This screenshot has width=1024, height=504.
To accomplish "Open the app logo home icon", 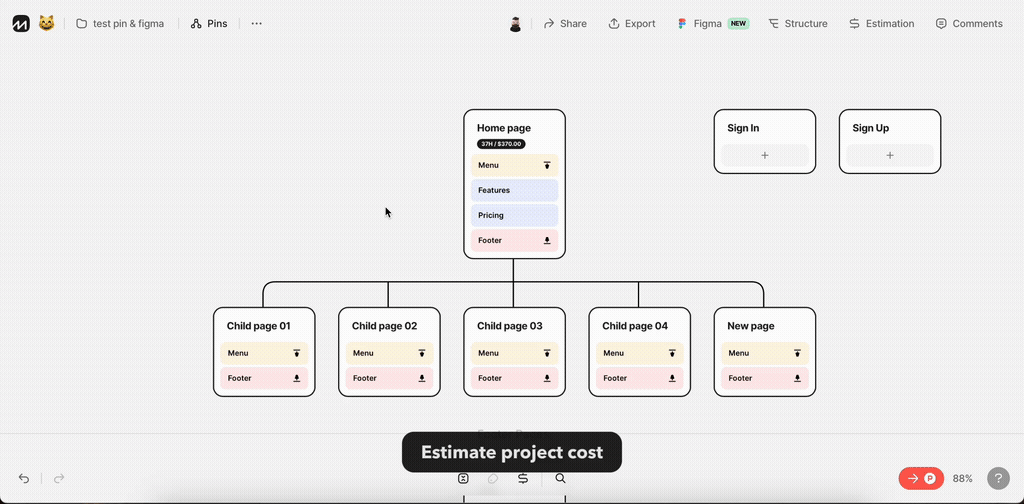I will [21, 24].
